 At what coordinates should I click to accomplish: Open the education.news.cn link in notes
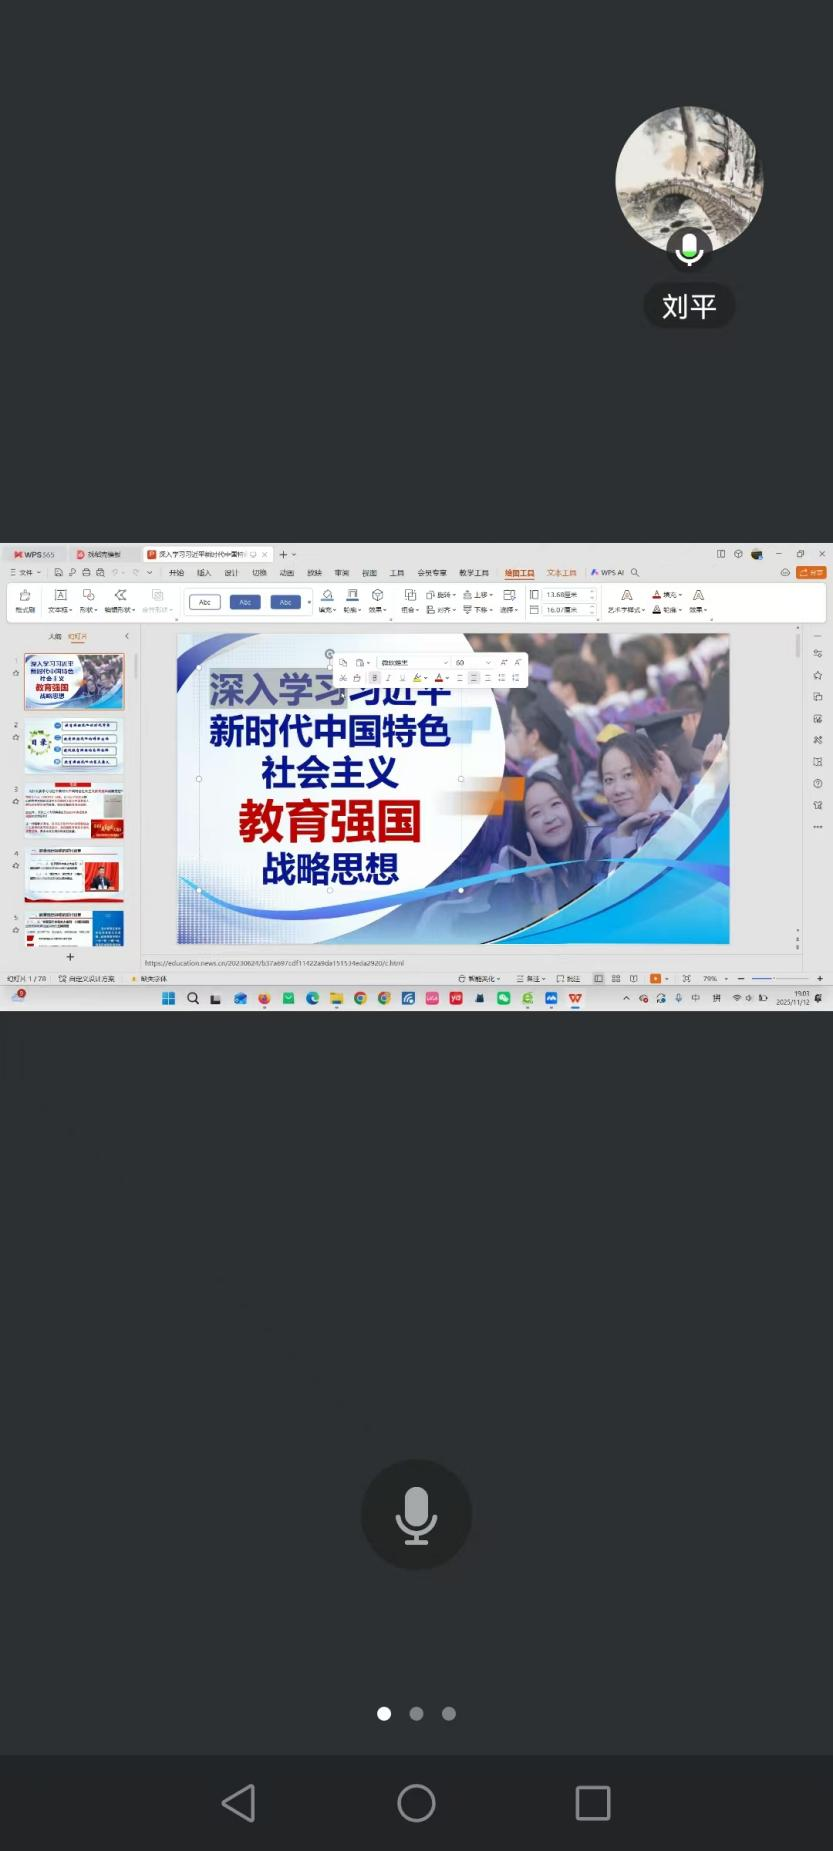pyautogui.click(x=274, y=963)
